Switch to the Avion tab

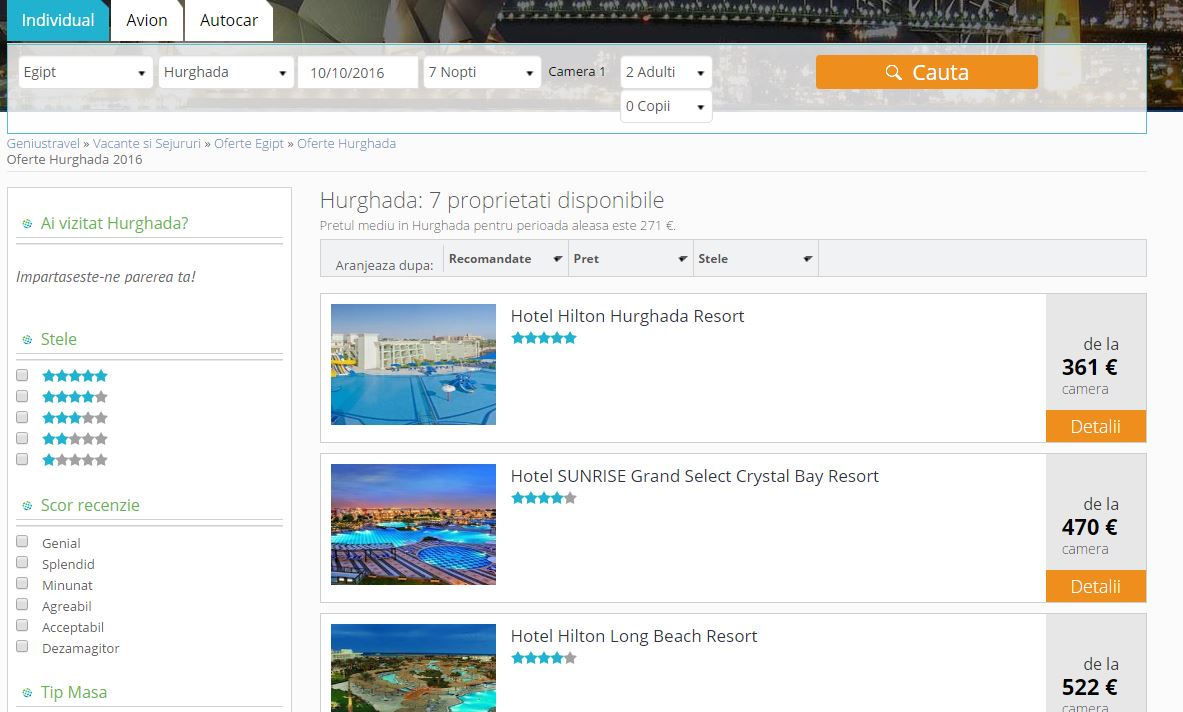[147, 20]
